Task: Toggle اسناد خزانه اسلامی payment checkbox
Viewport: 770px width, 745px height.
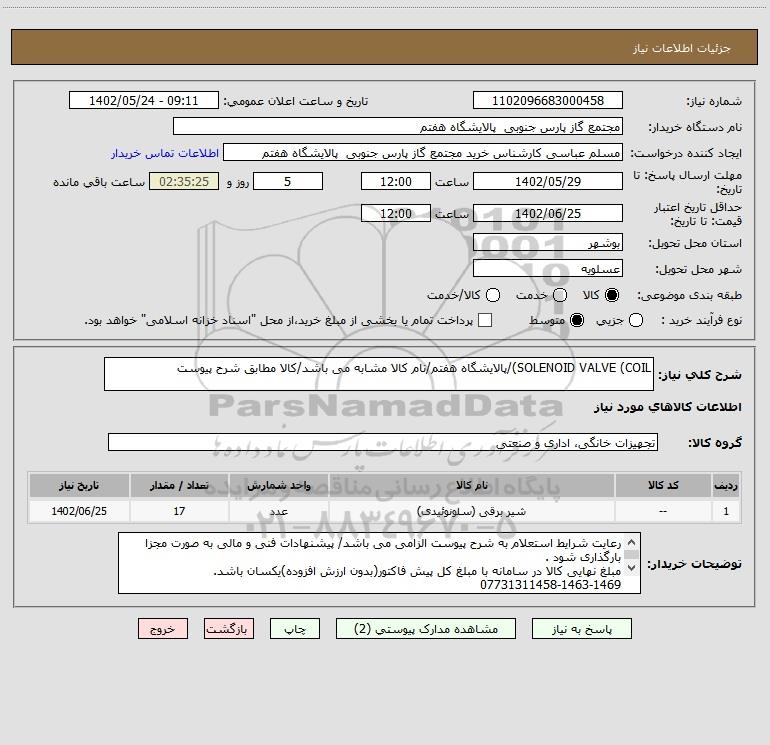Action: click(x=485, y=320)
